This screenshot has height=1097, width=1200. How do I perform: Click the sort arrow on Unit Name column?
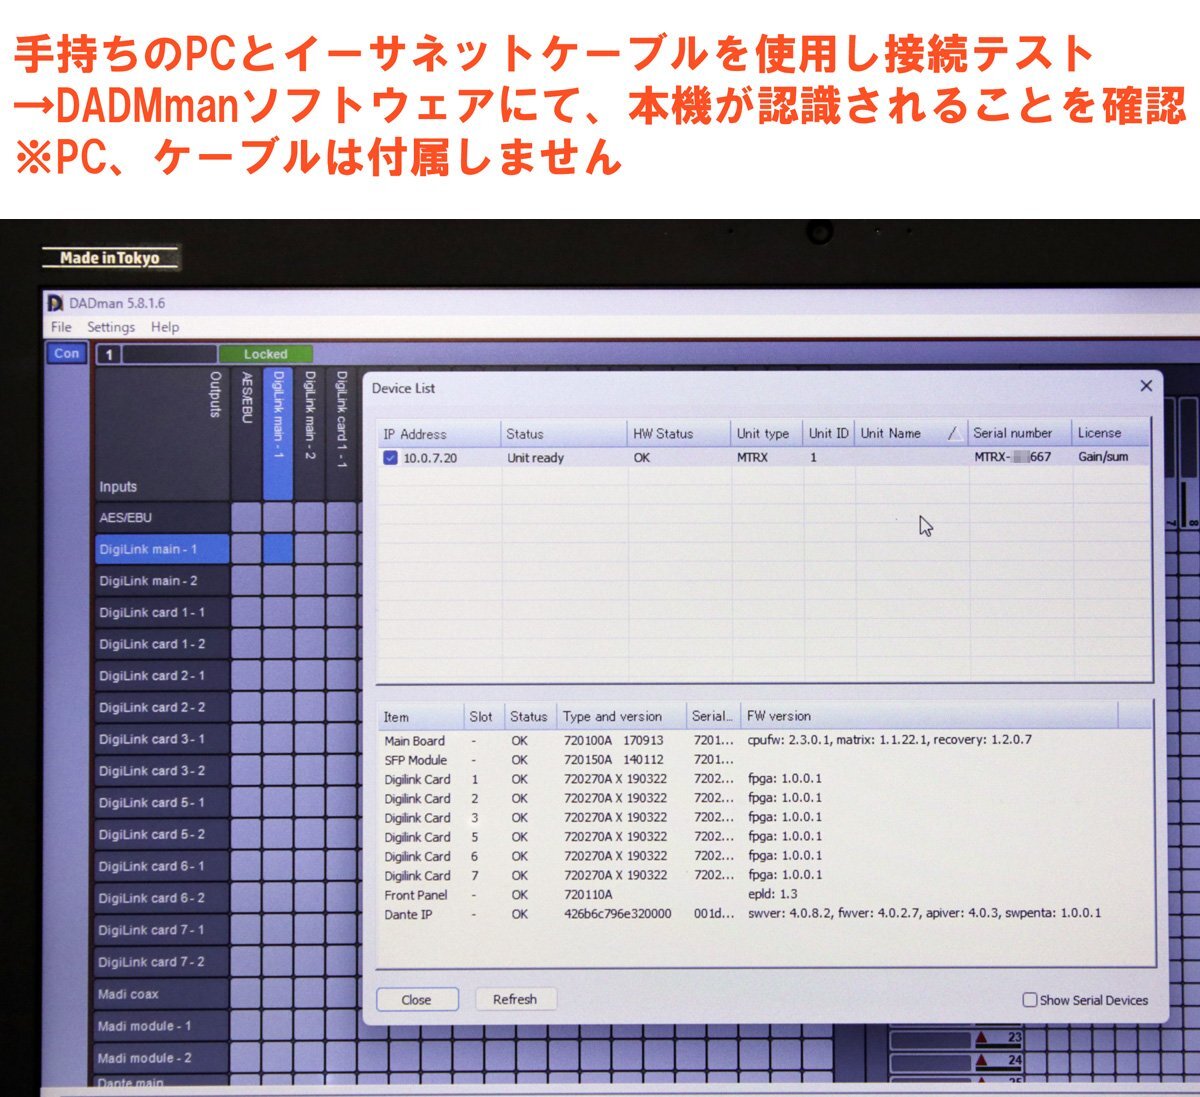tap(955, 434)
